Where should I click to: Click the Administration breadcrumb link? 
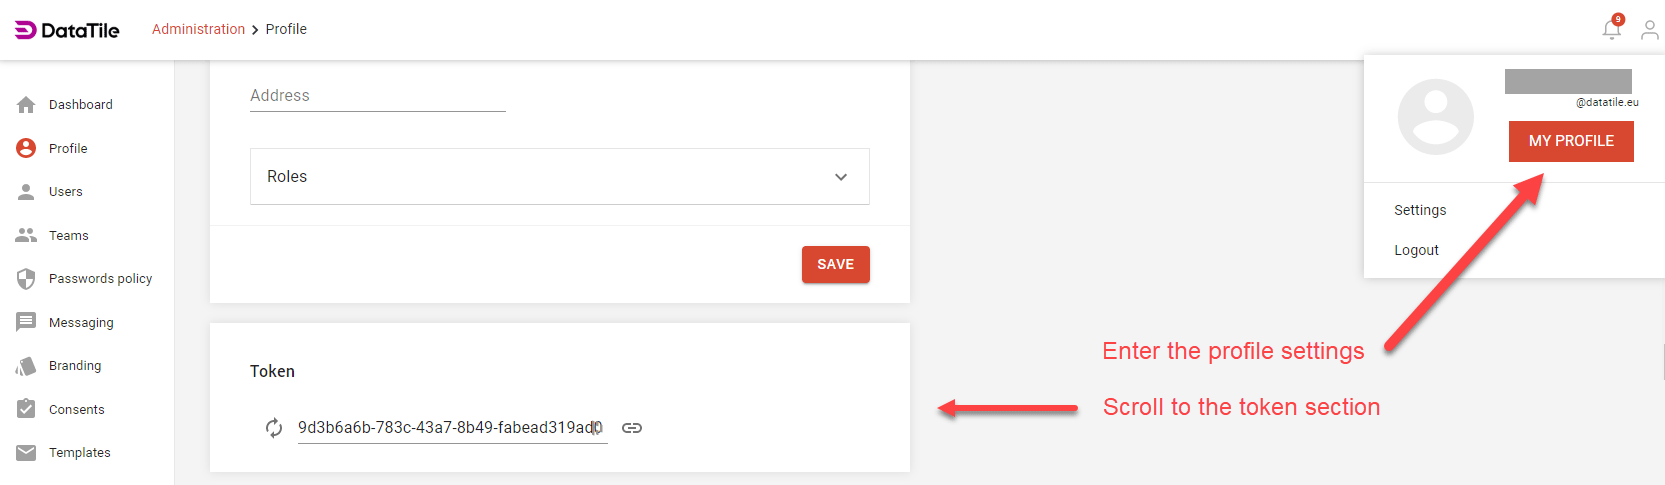[x=198, y=29]
